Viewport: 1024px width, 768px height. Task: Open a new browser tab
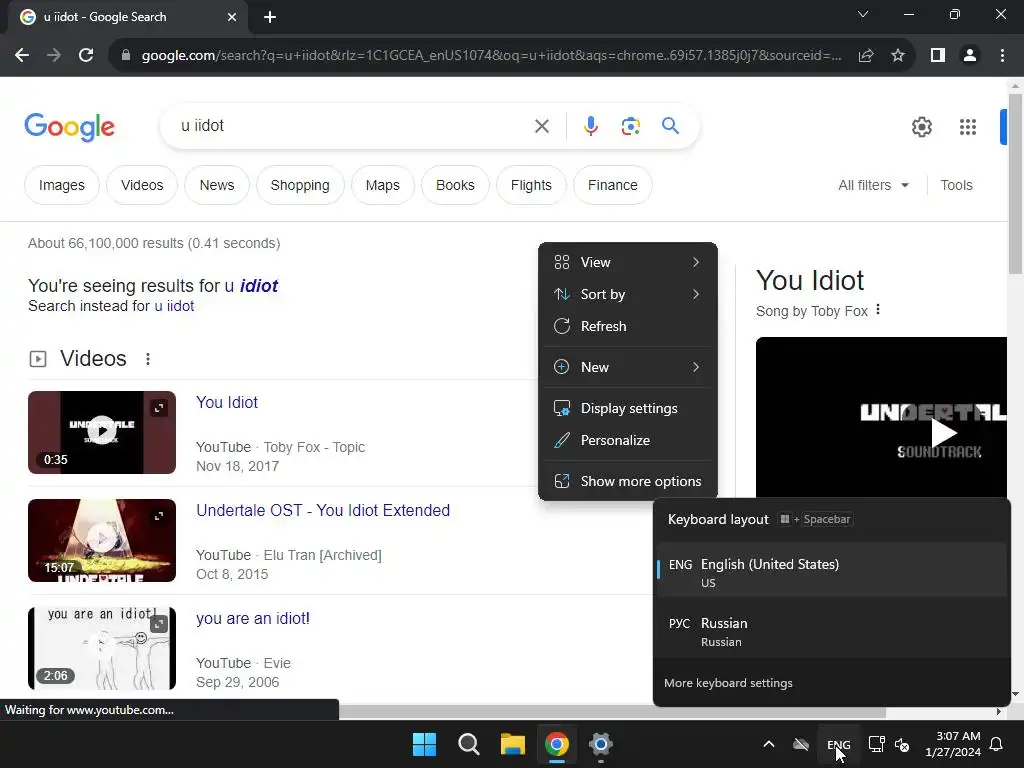click(270, 17)
